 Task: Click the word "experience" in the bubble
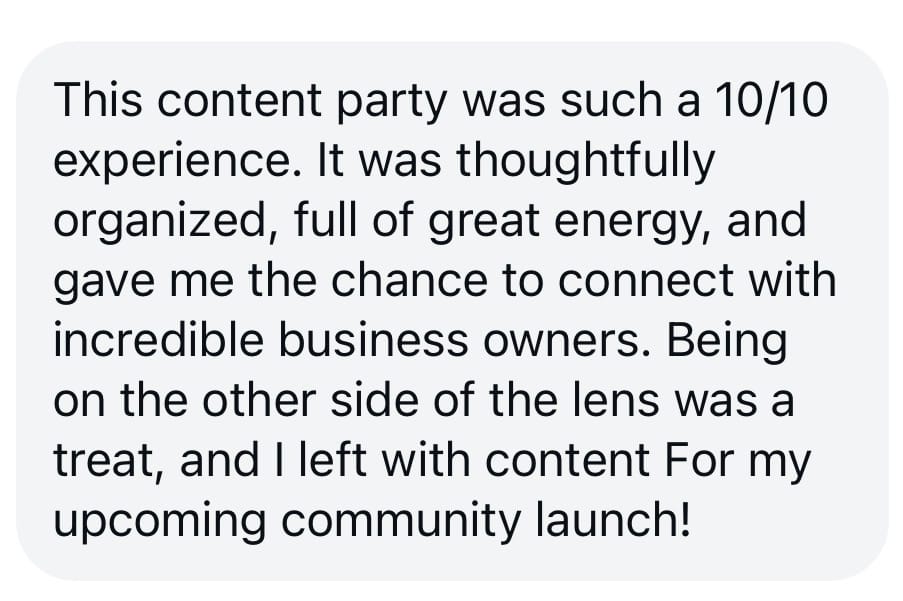click(158, 163)
